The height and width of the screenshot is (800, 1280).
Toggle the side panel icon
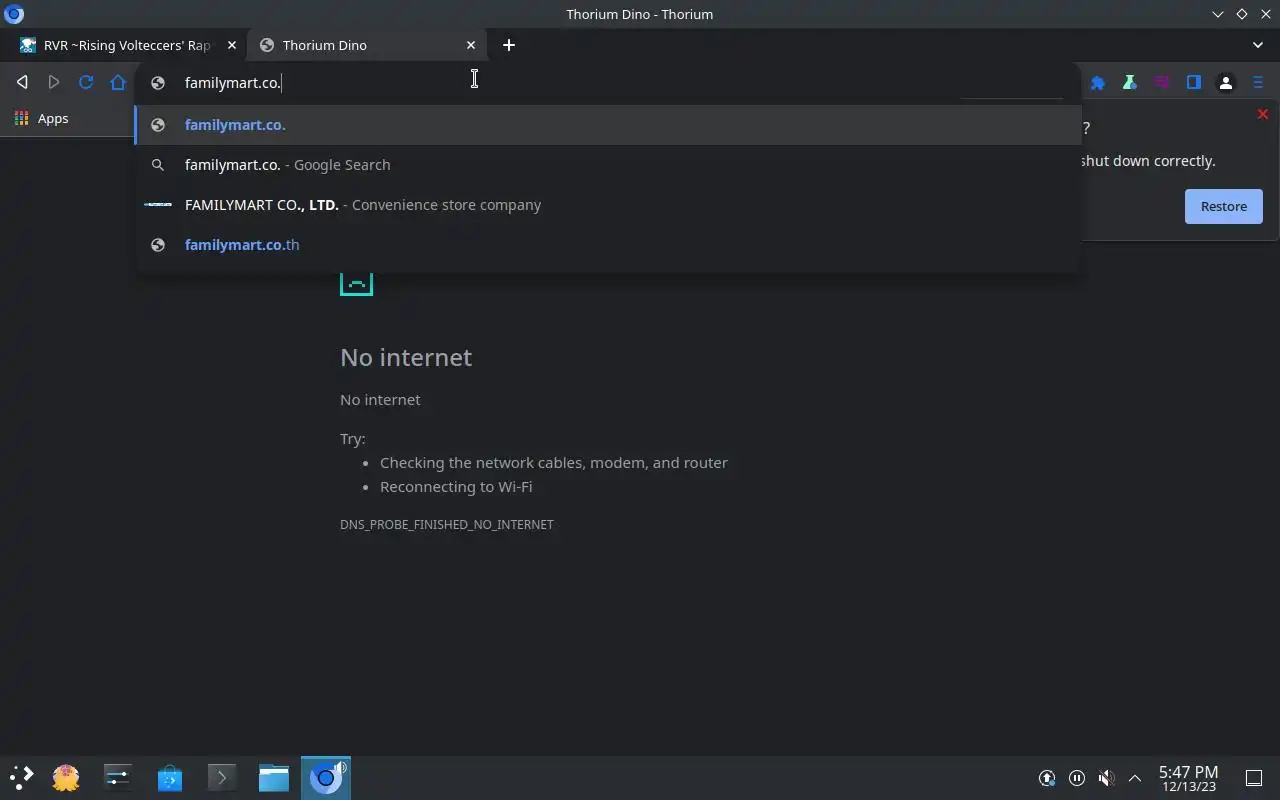coord(1194,83)
